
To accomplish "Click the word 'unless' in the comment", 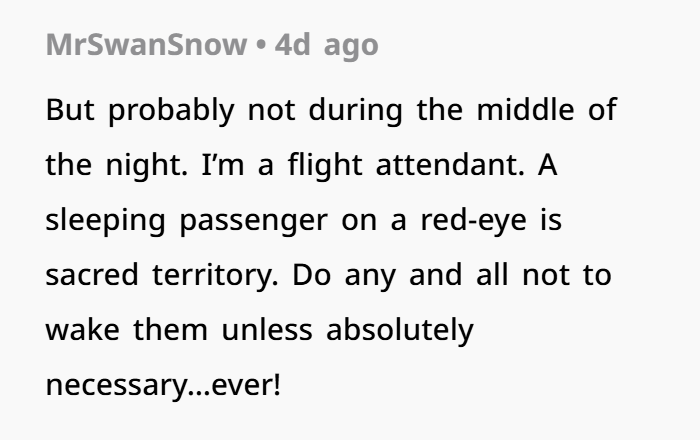I will (267, 330).
